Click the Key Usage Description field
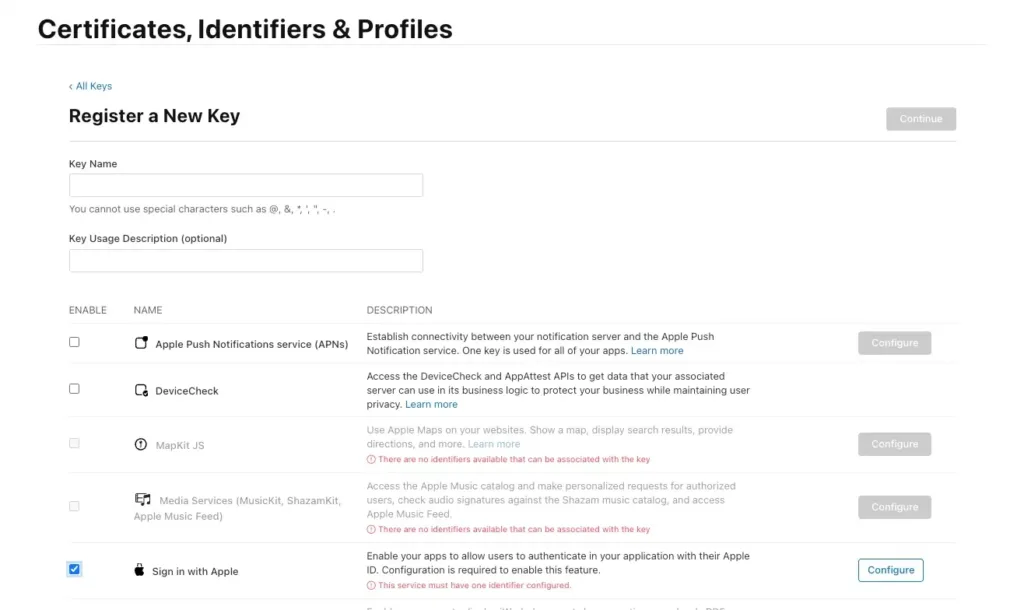 pos(246,261)
